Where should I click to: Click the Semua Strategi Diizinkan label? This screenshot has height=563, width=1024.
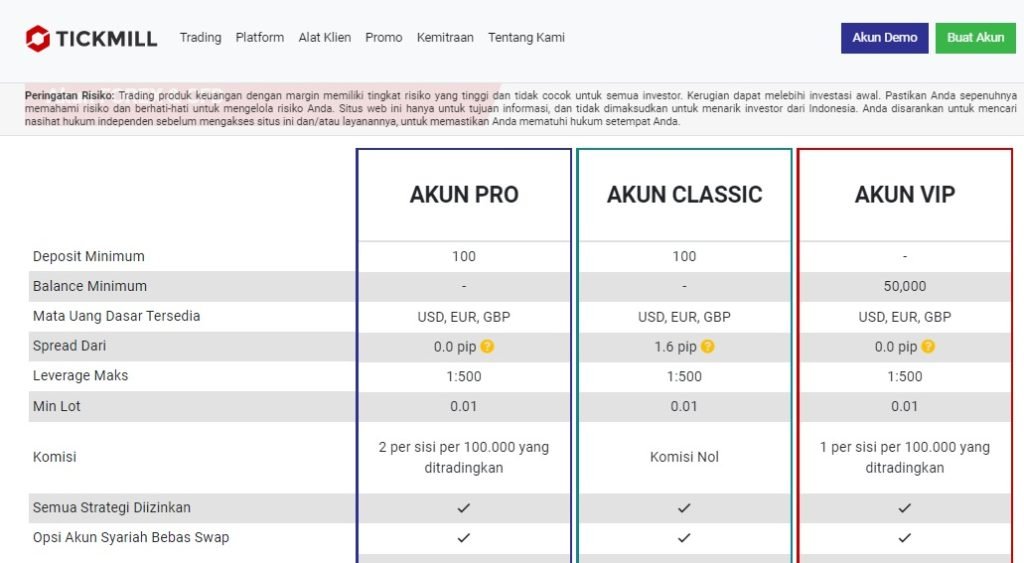112,507
